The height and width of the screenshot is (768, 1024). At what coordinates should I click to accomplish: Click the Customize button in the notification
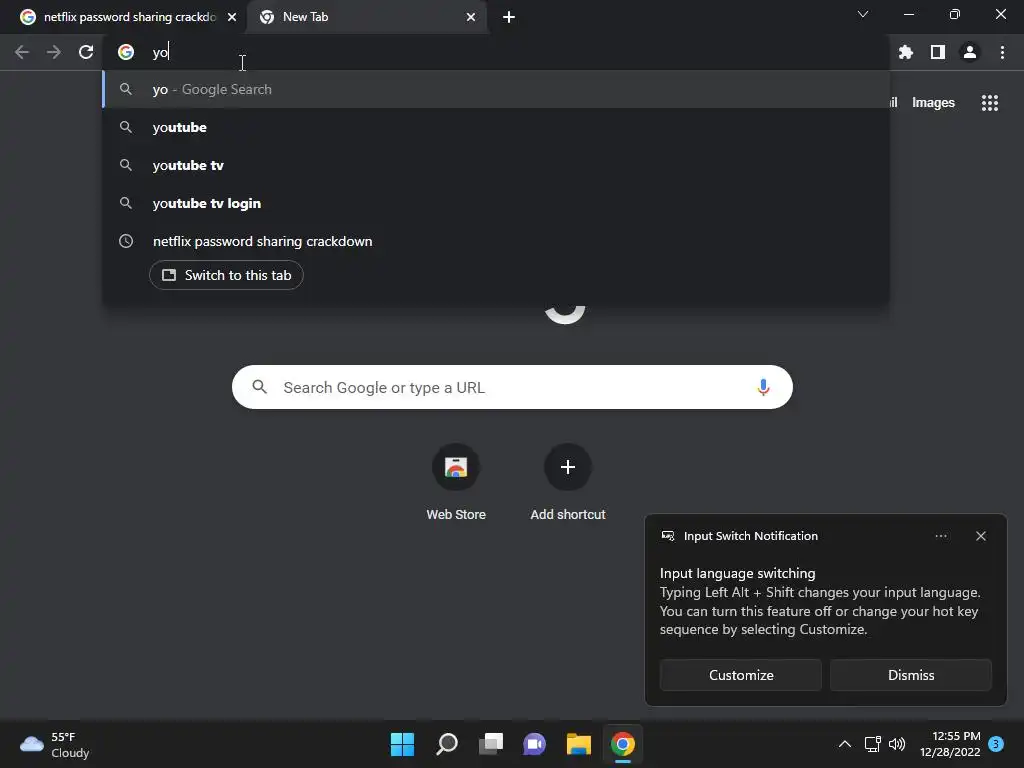[x=741, y=675]
